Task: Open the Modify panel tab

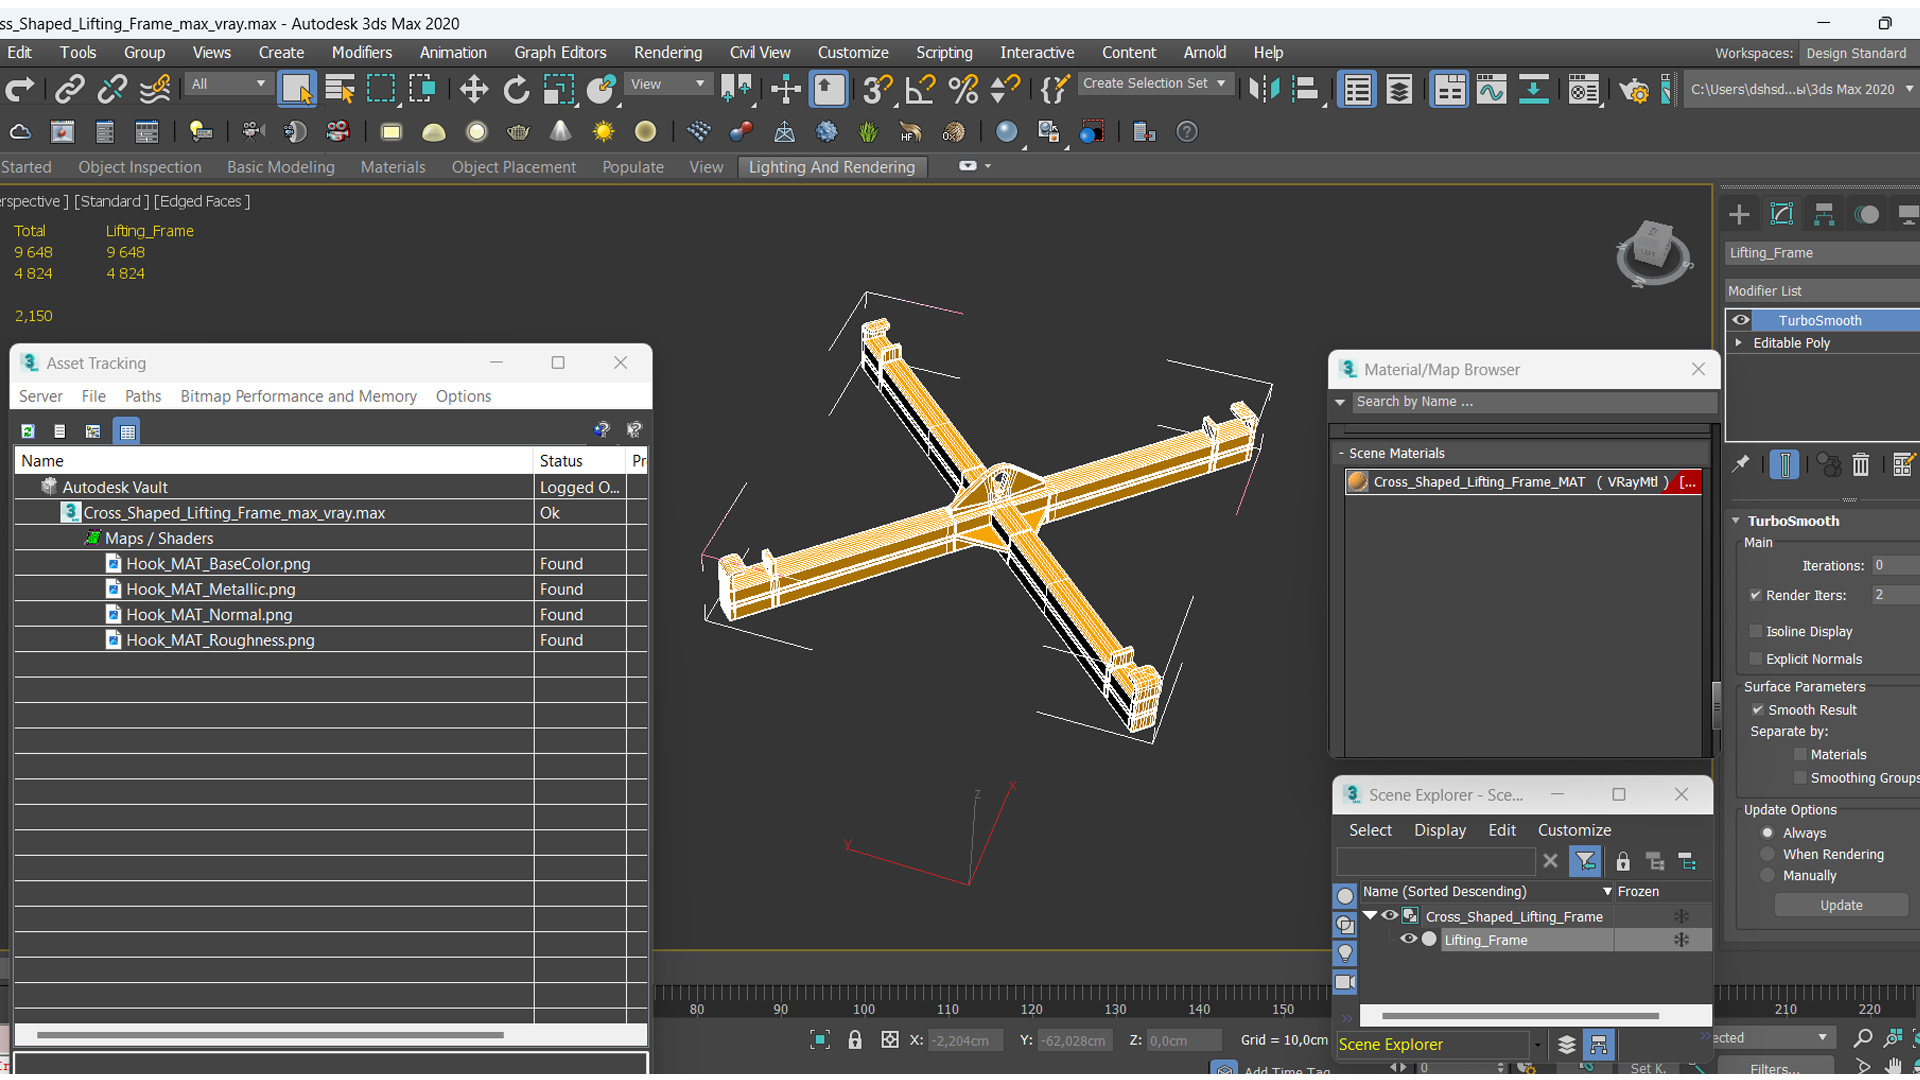Action: [x=1782, y=214]
